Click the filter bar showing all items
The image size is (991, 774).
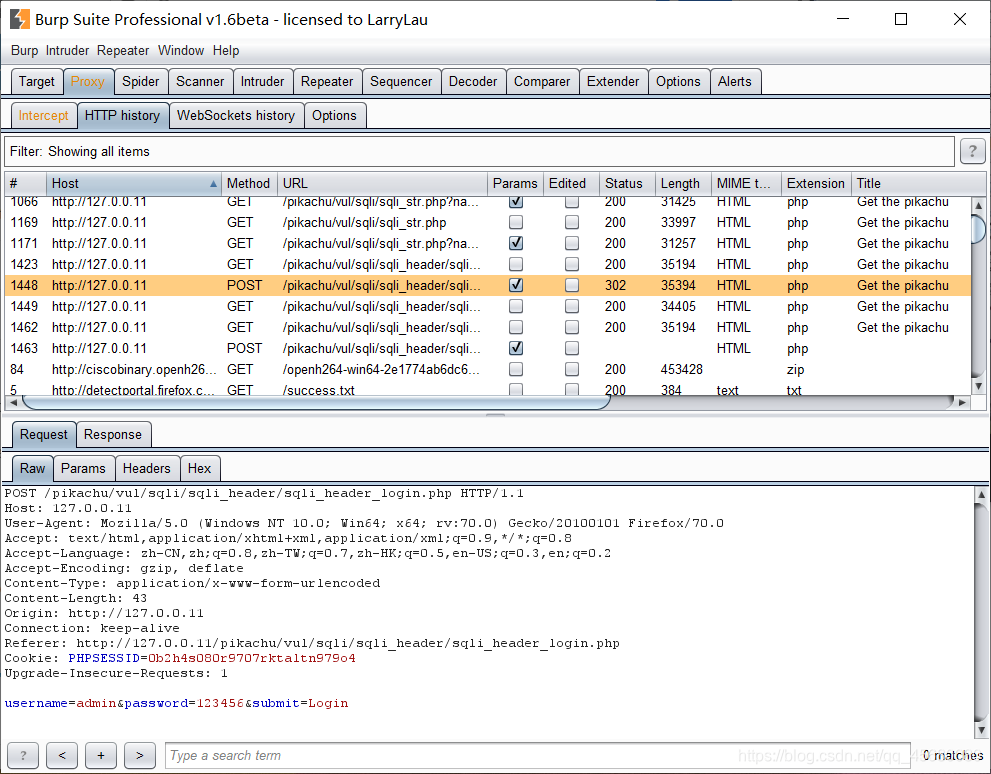point(479,152)
